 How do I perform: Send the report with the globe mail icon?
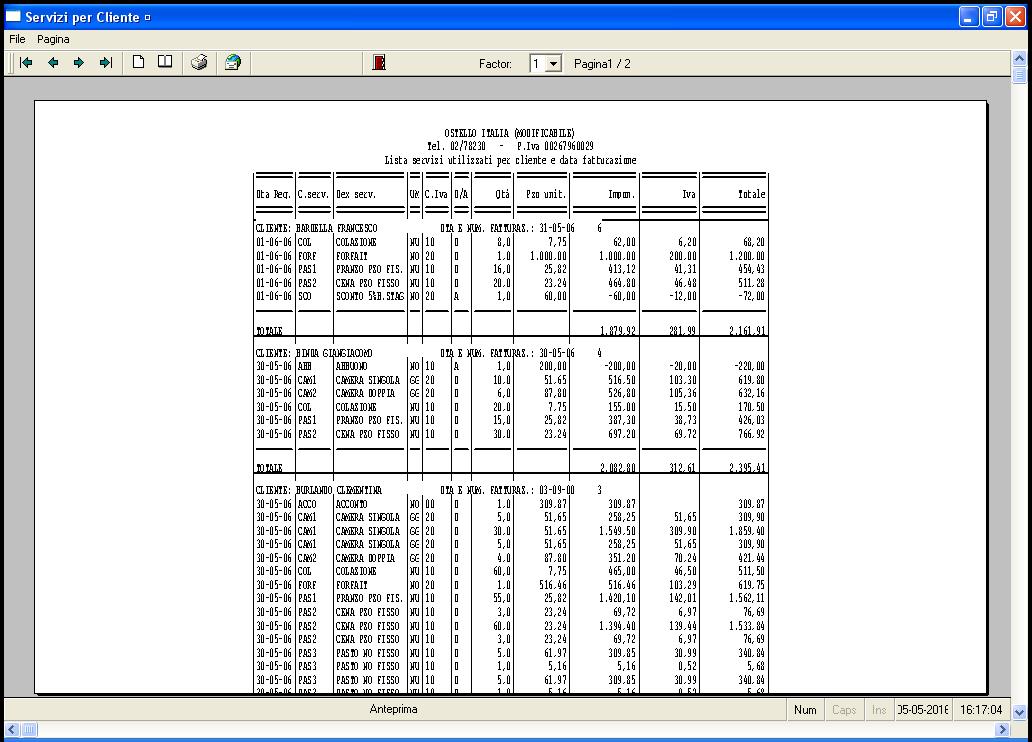233,63
